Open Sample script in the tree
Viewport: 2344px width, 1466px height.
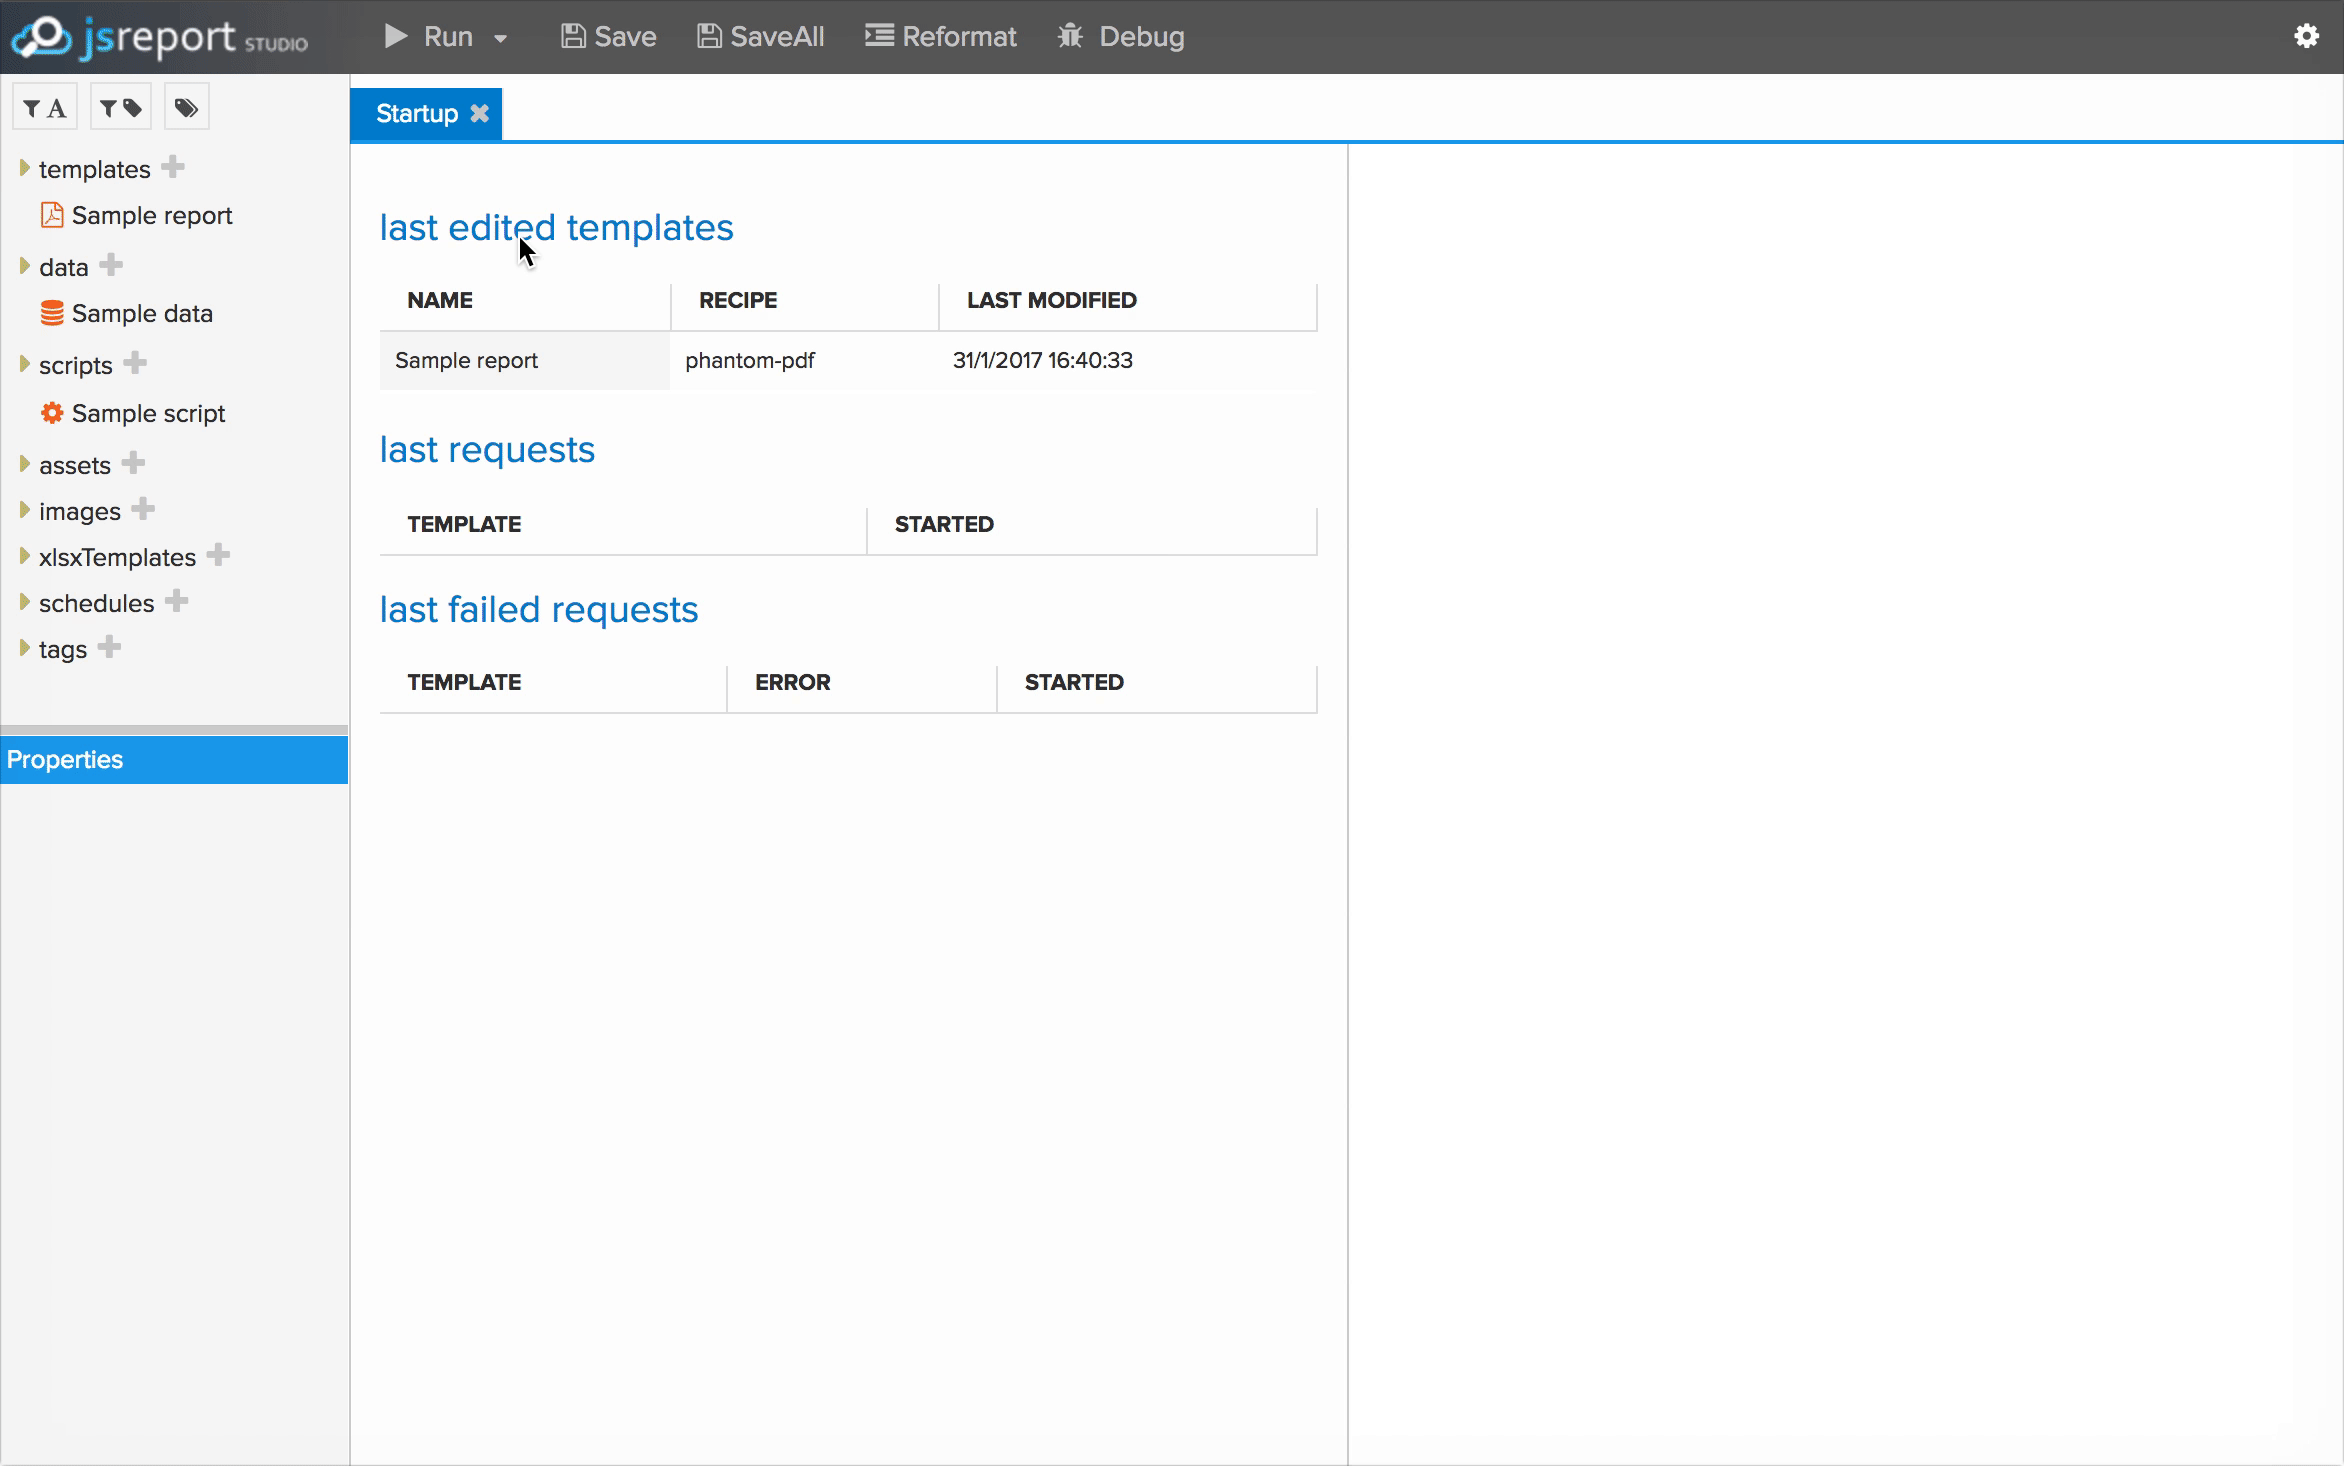(147, 413)
